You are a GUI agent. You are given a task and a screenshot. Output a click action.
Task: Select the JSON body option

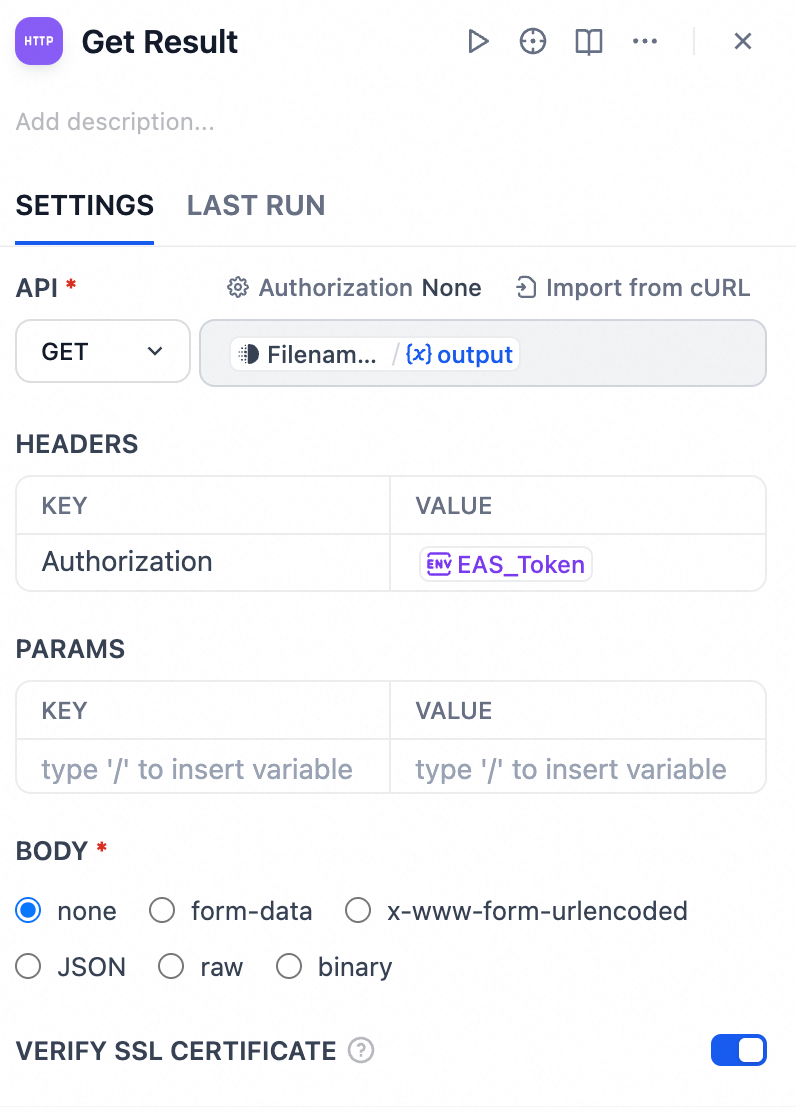click(29, 967)
